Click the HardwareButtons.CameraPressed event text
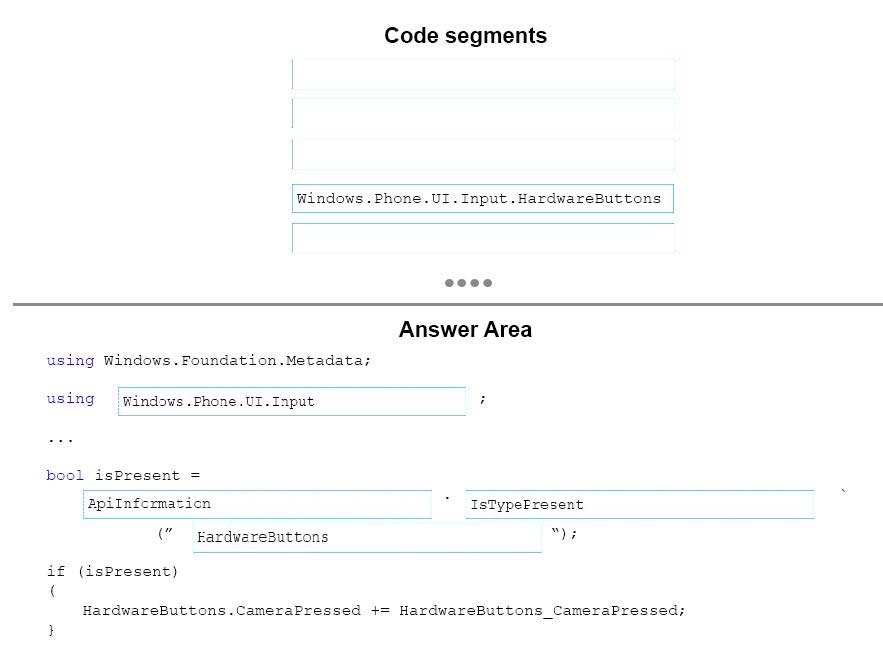 (222, 610)
